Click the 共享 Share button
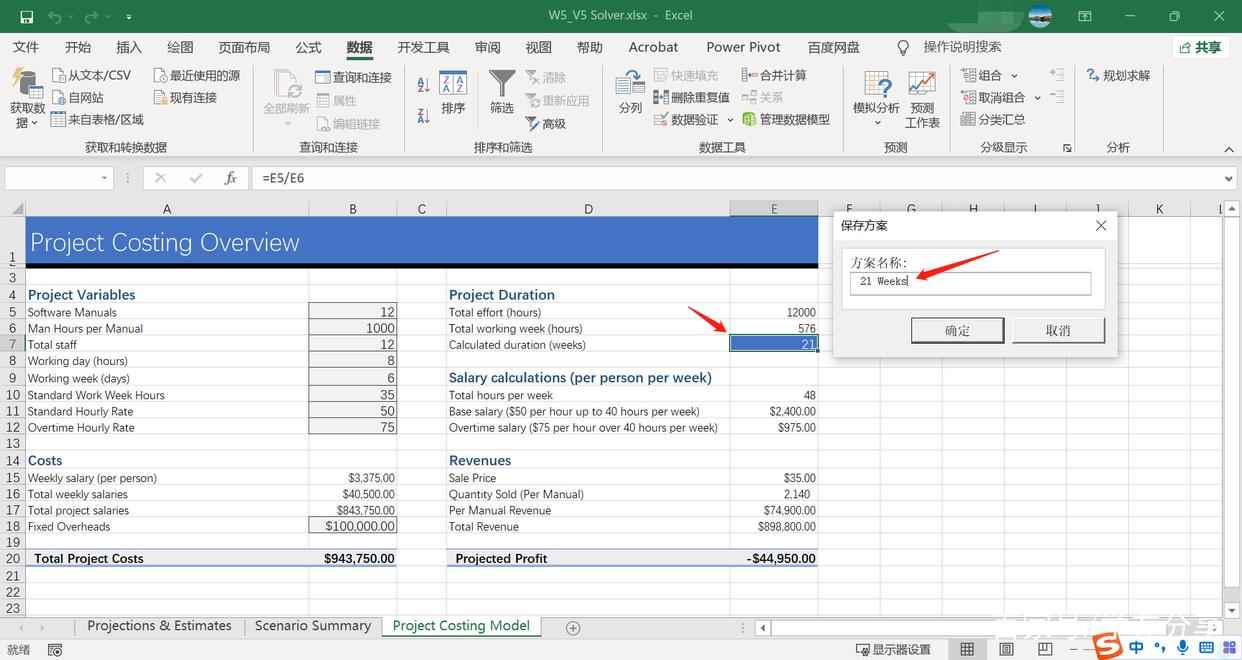This screenshot has height=660, width=1242. pyautogui.click(x=1200, y=47)
